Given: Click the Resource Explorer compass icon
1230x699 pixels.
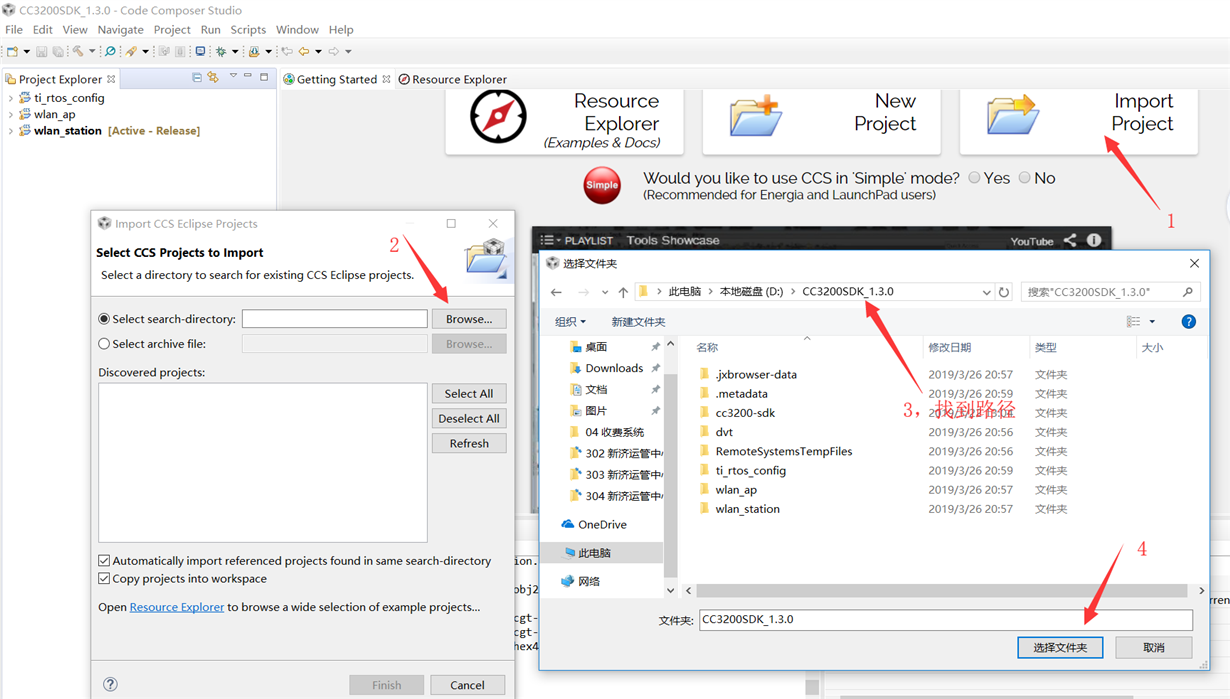Looking at the screenshot, I should pos(498,117).
